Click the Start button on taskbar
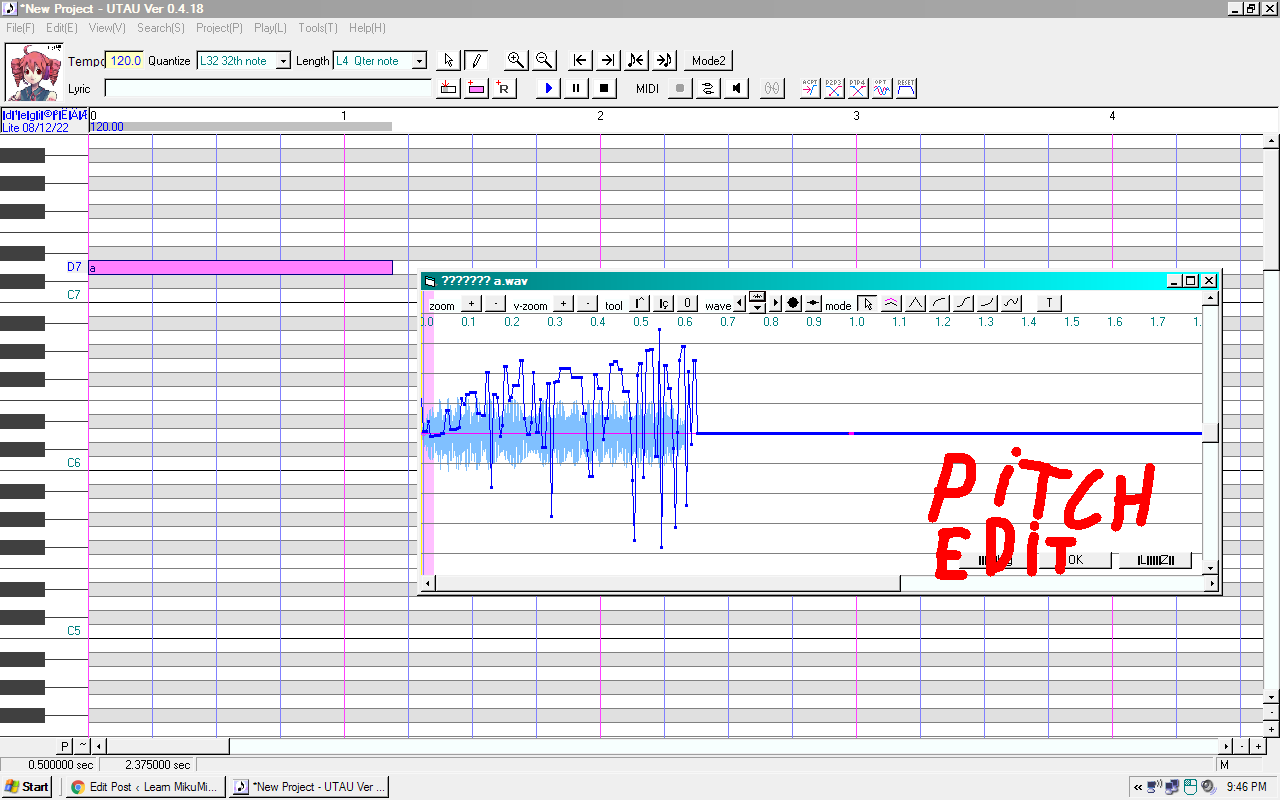The image size is (1280, 800). click(x=27, y=787)
